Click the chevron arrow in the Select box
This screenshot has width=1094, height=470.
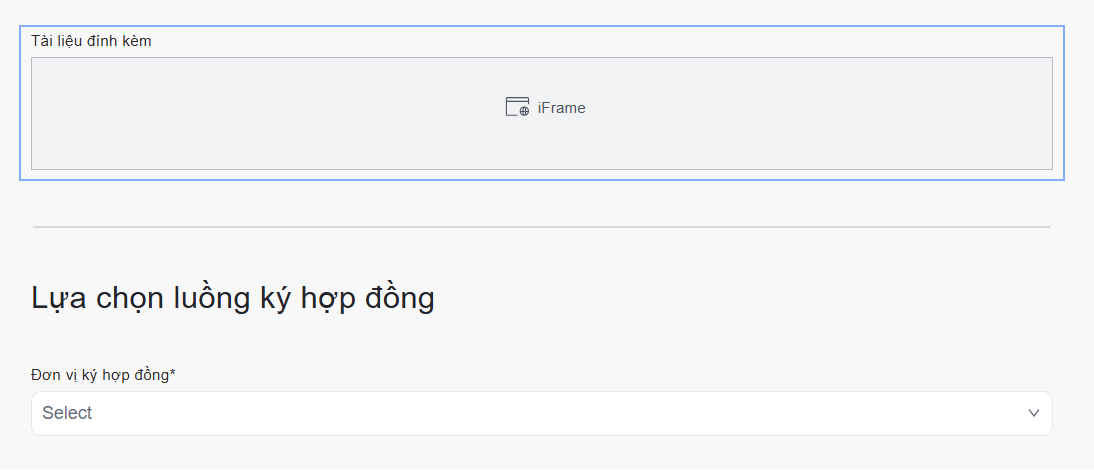pyautogui.click(x=1034, y=413)
